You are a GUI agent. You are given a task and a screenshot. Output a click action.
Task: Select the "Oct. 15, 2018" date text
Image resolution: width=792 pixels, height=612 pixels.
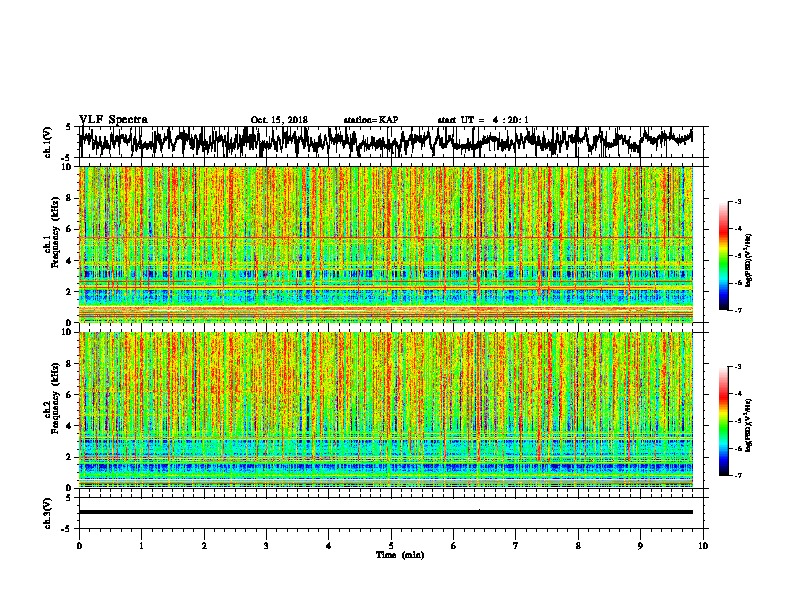tap(279, 120)
